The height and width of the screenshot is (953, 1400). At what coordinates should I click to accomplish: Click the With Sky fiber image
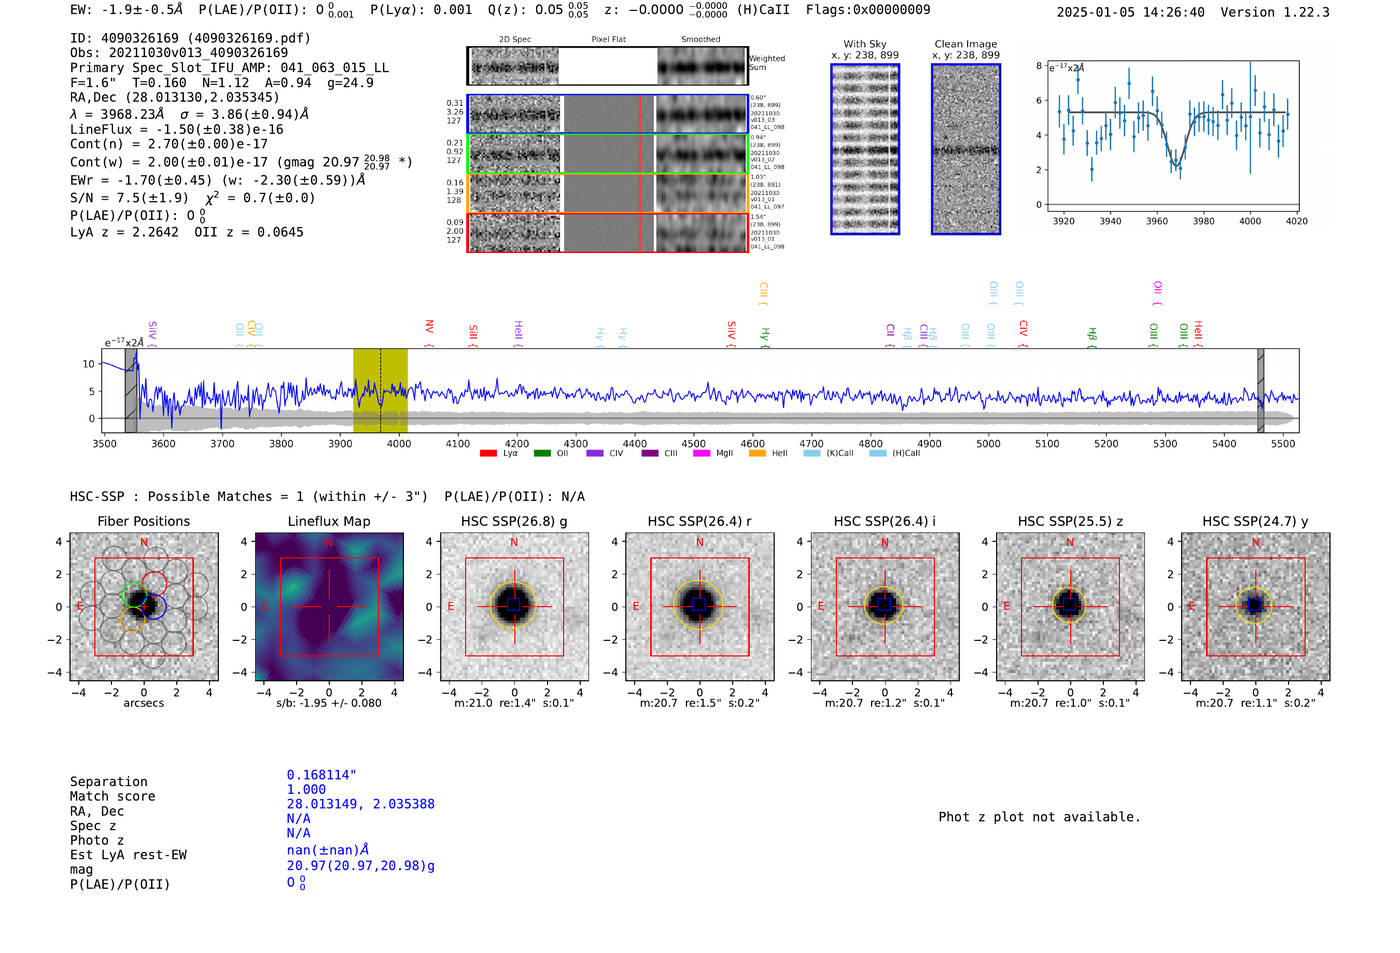[865, 149]
